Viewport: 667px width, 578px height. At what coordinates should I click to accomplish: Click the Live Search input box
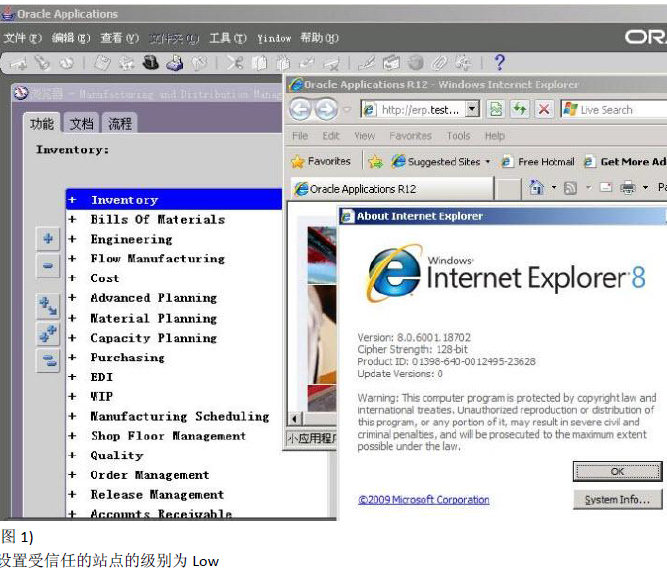tap(615, 109)
